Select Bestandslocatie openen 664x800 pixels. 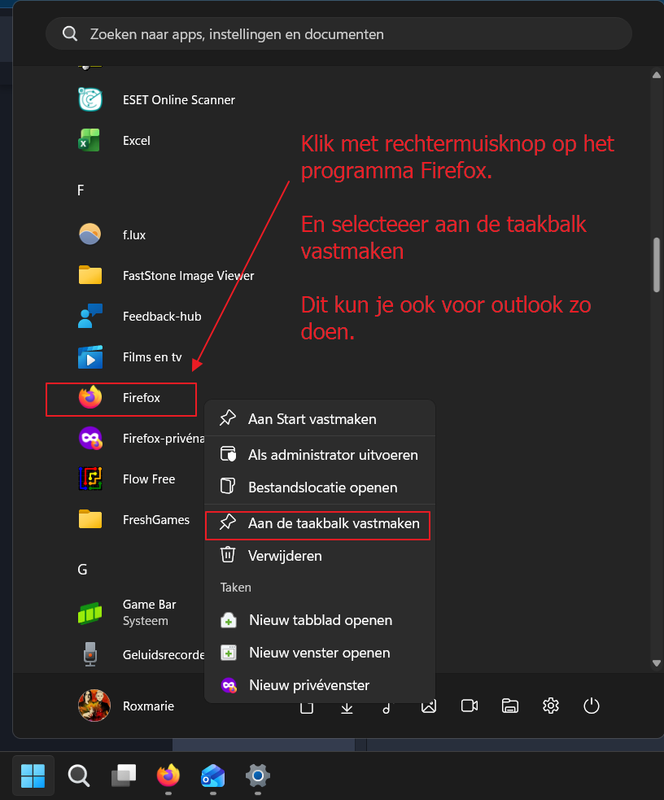(319, 487)
